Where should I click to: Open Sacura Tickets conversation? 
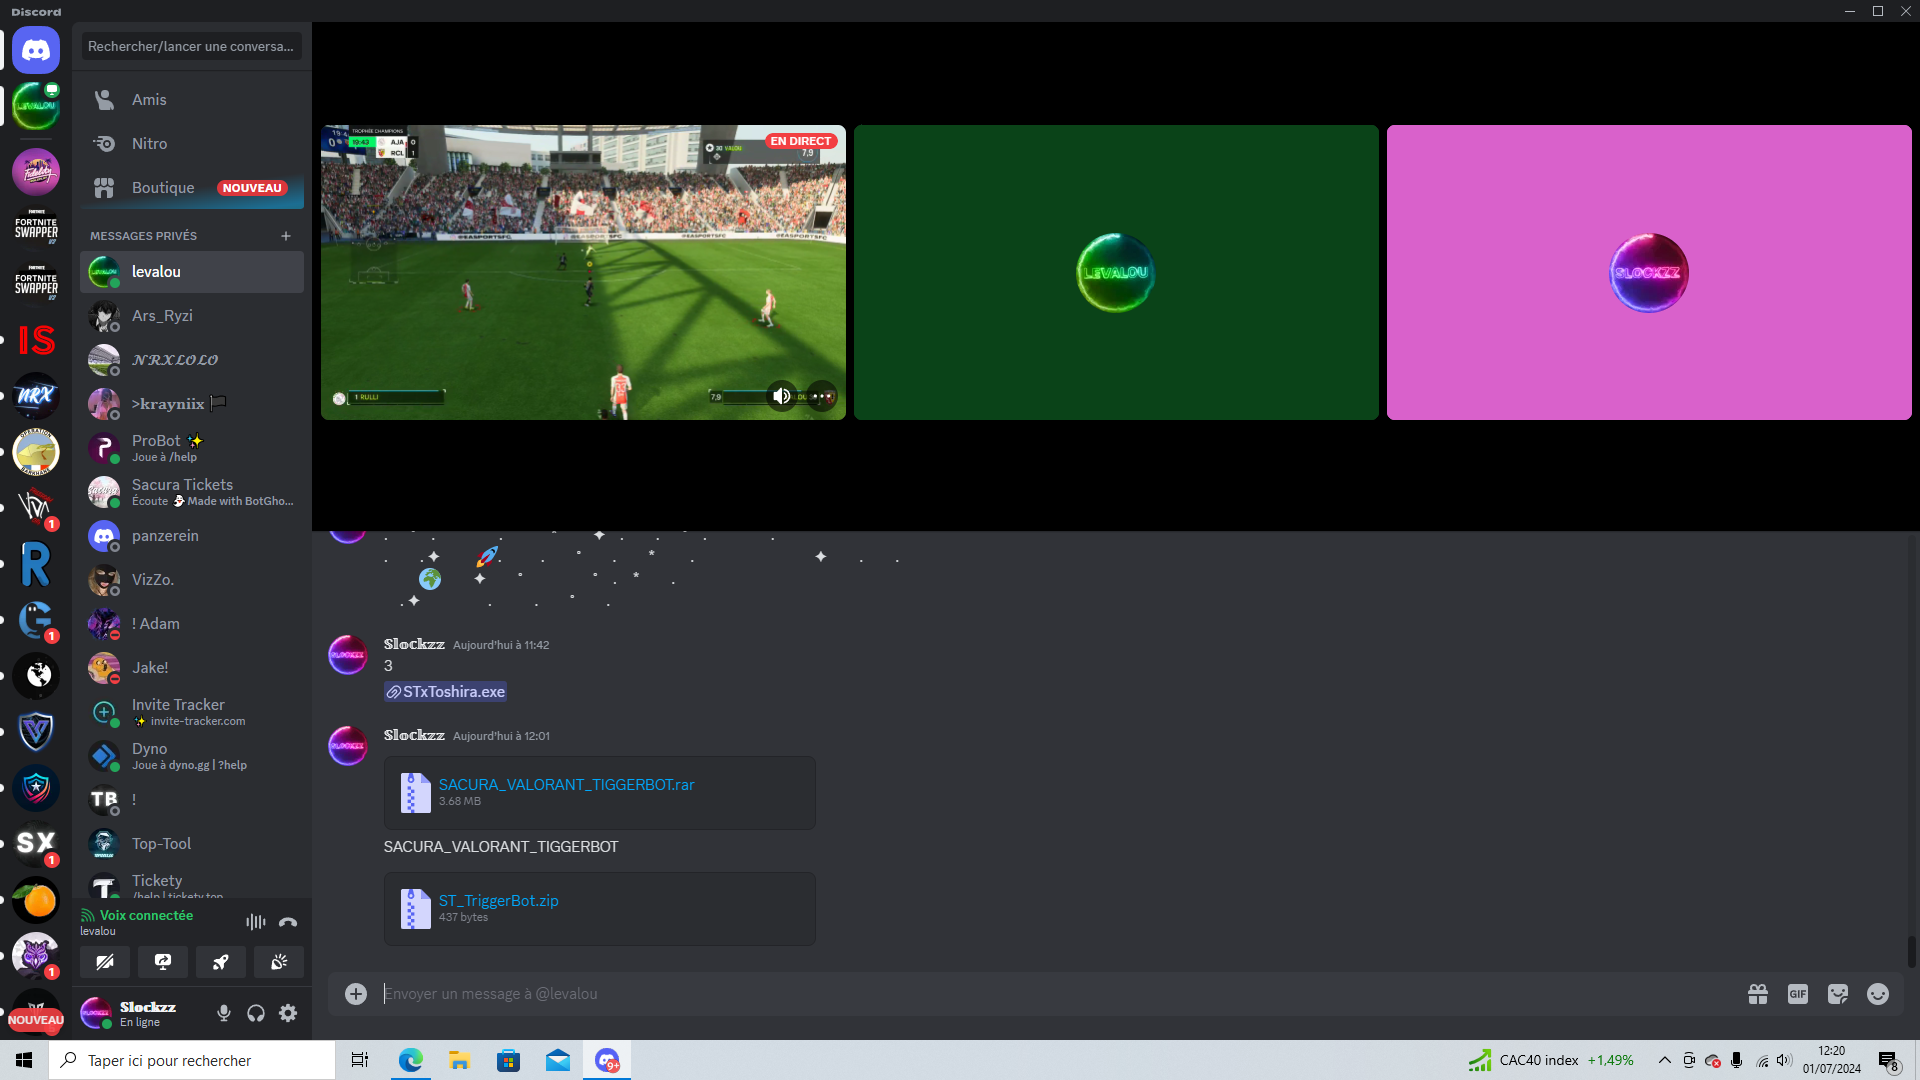(x=192, y=492)
